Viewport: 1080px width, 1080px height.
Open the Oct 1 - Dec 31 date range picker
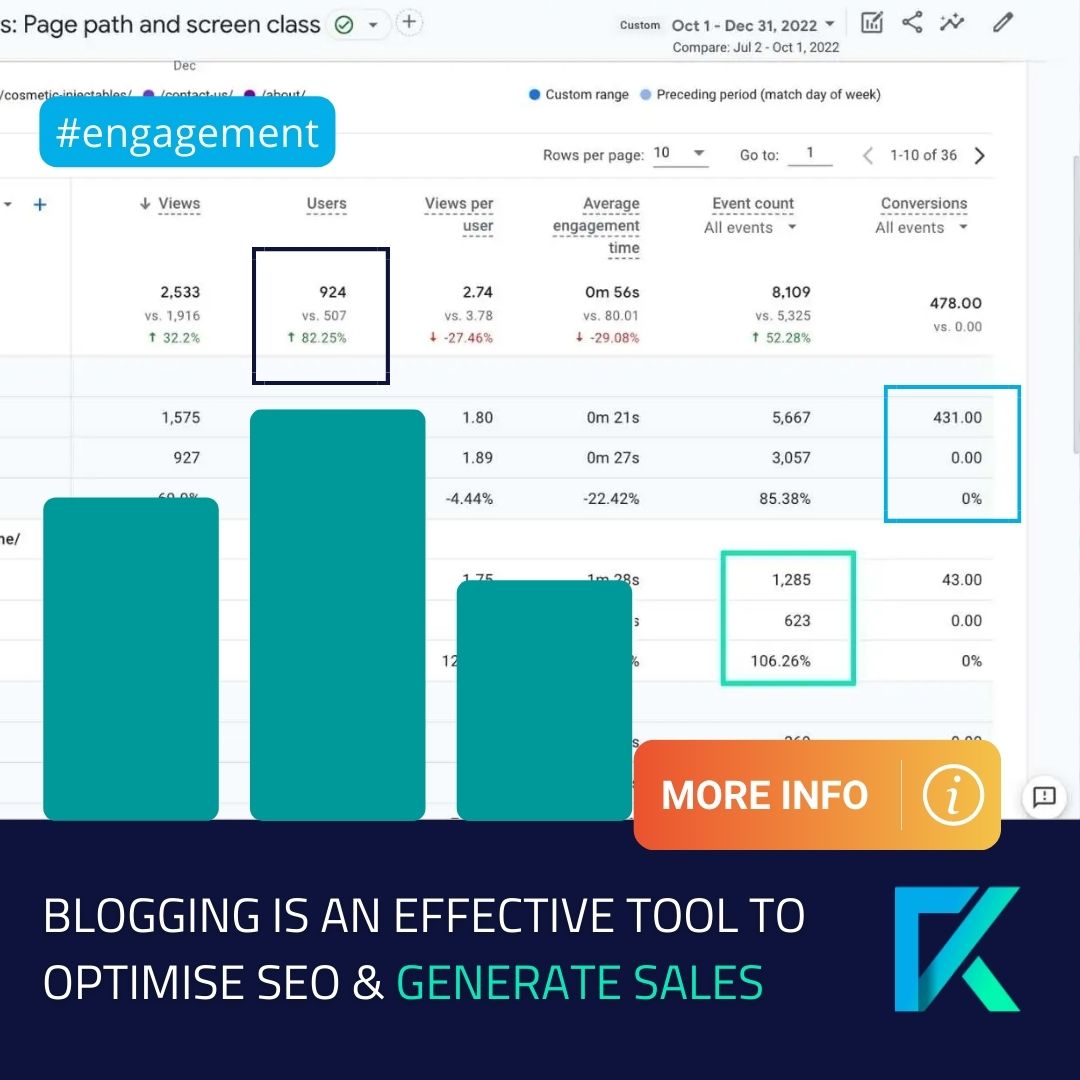(x=750, y=25)
